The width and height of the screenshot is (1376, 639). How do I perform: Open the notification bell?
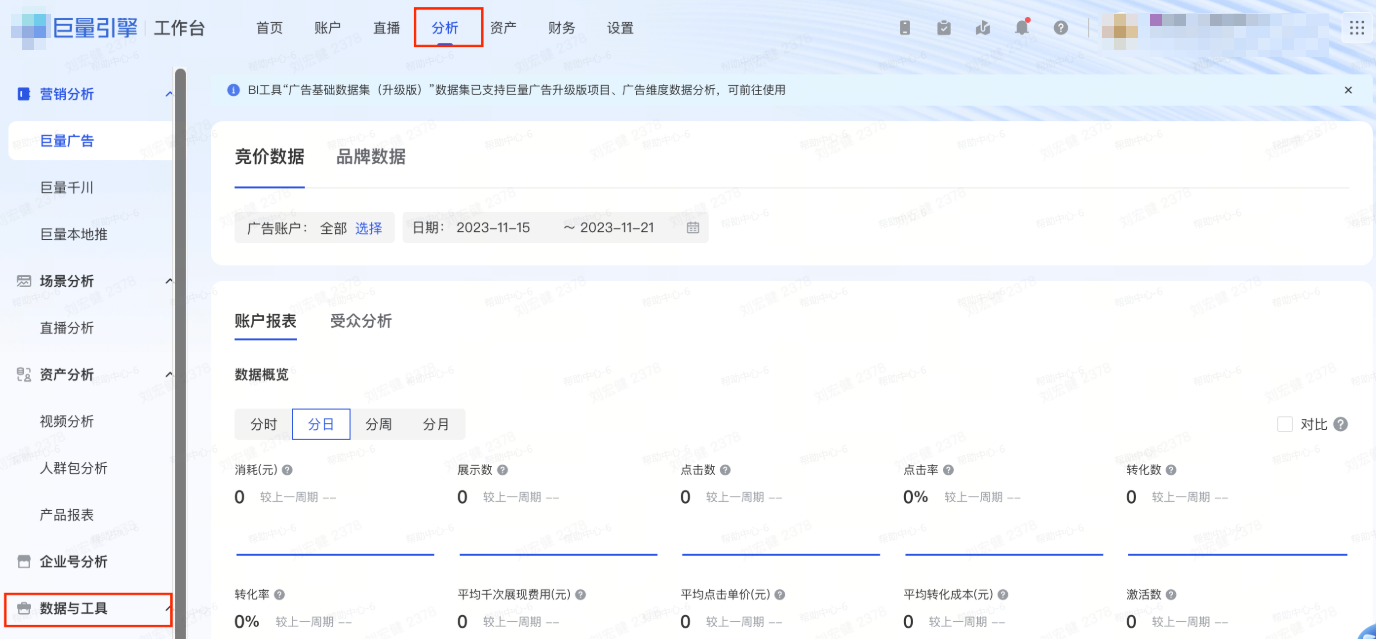[x=1021, y=28]
